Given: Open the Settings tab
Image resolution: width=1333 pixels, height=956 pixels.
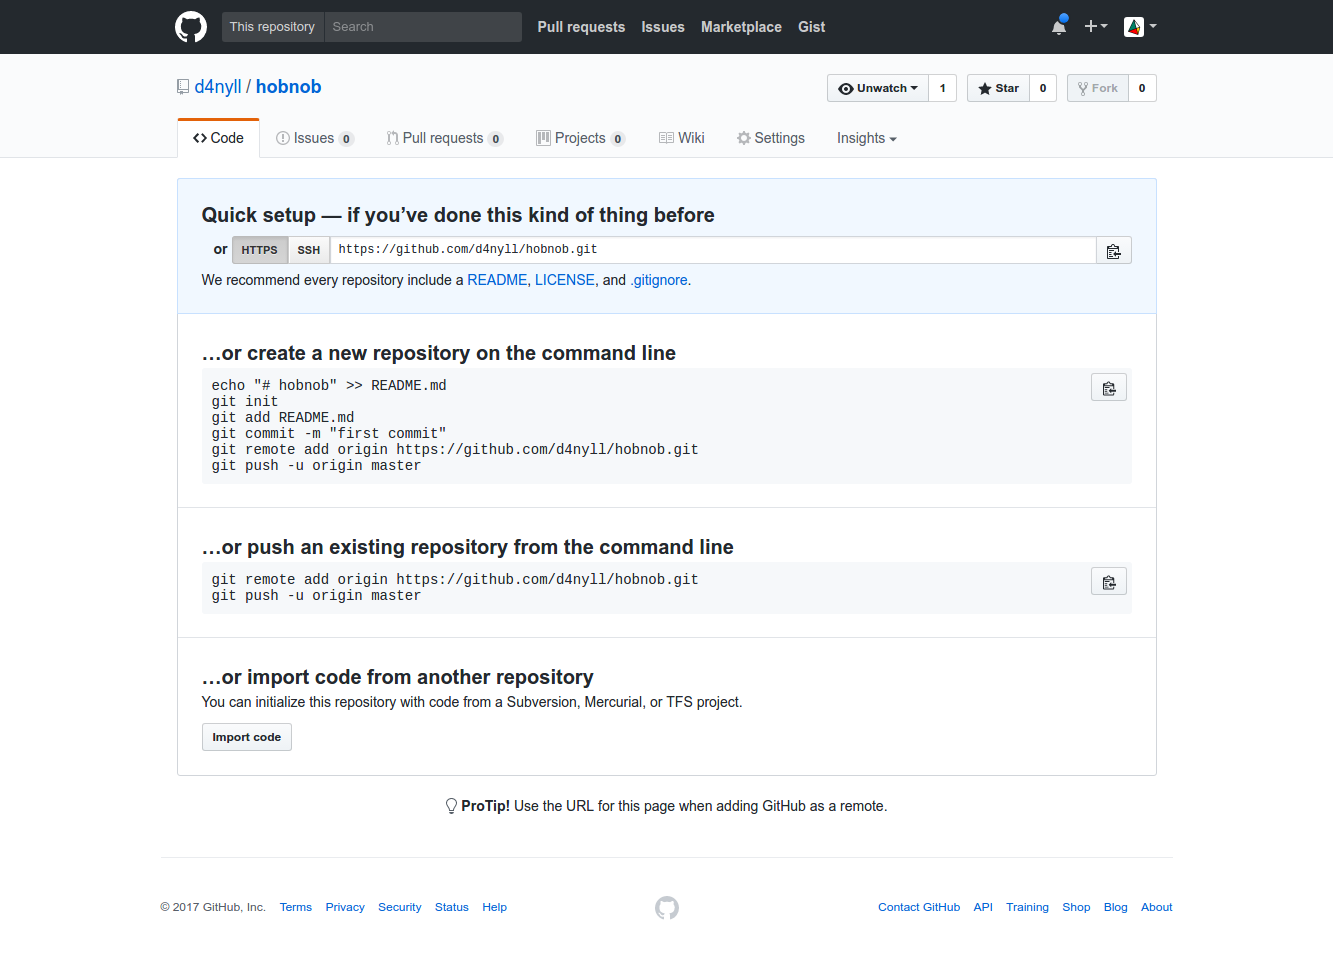Looking at the screenshot, I should pyautogui.click(x=771, y=139).
